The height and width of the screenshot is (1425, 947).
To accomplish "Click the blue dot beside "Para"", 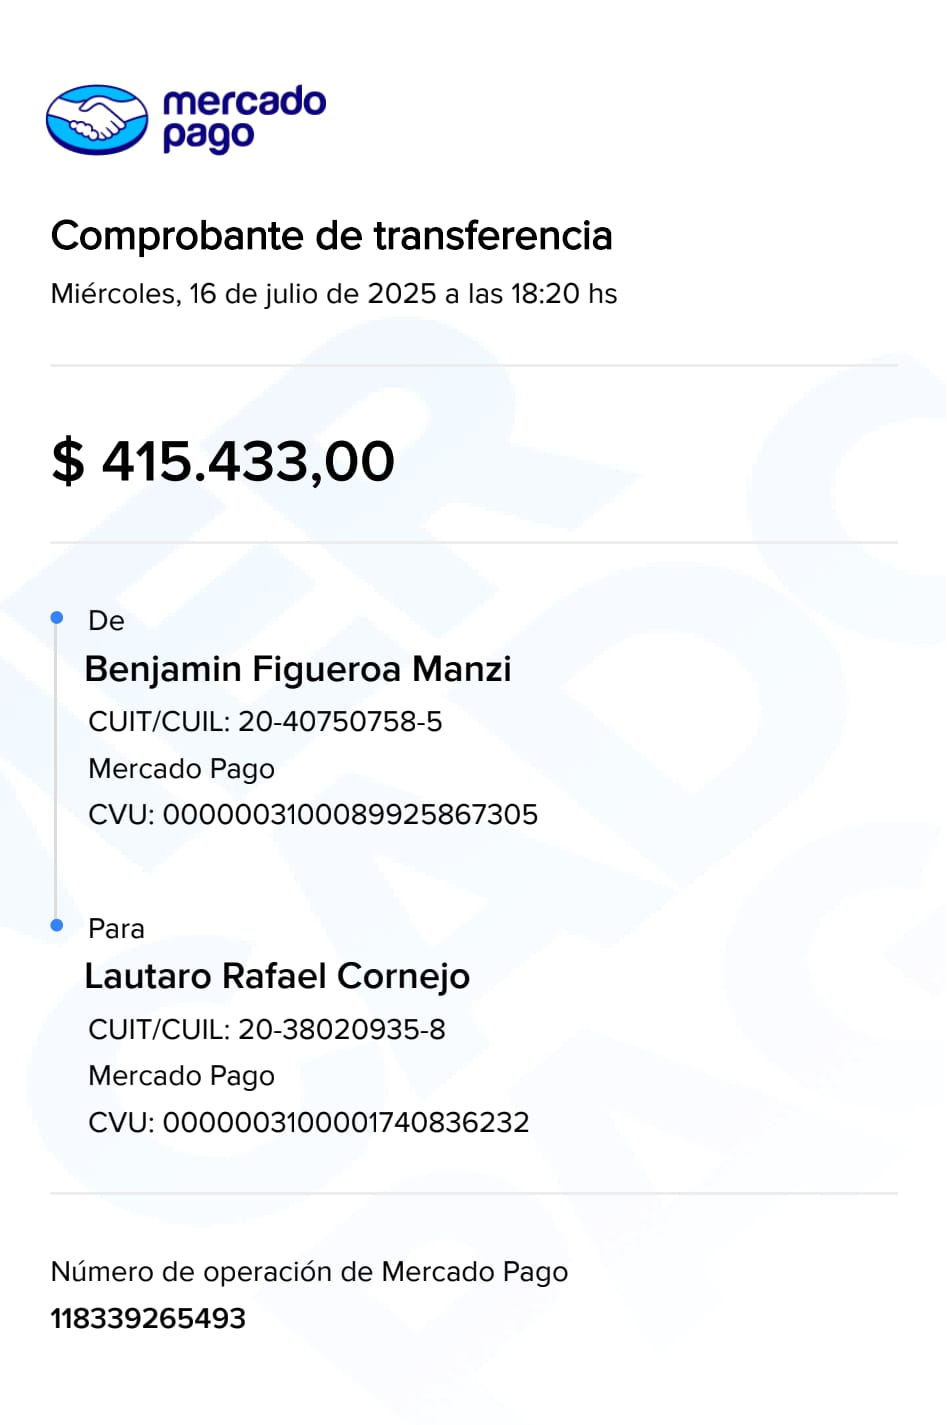I will pyautogui.click(x=57, y=926).
